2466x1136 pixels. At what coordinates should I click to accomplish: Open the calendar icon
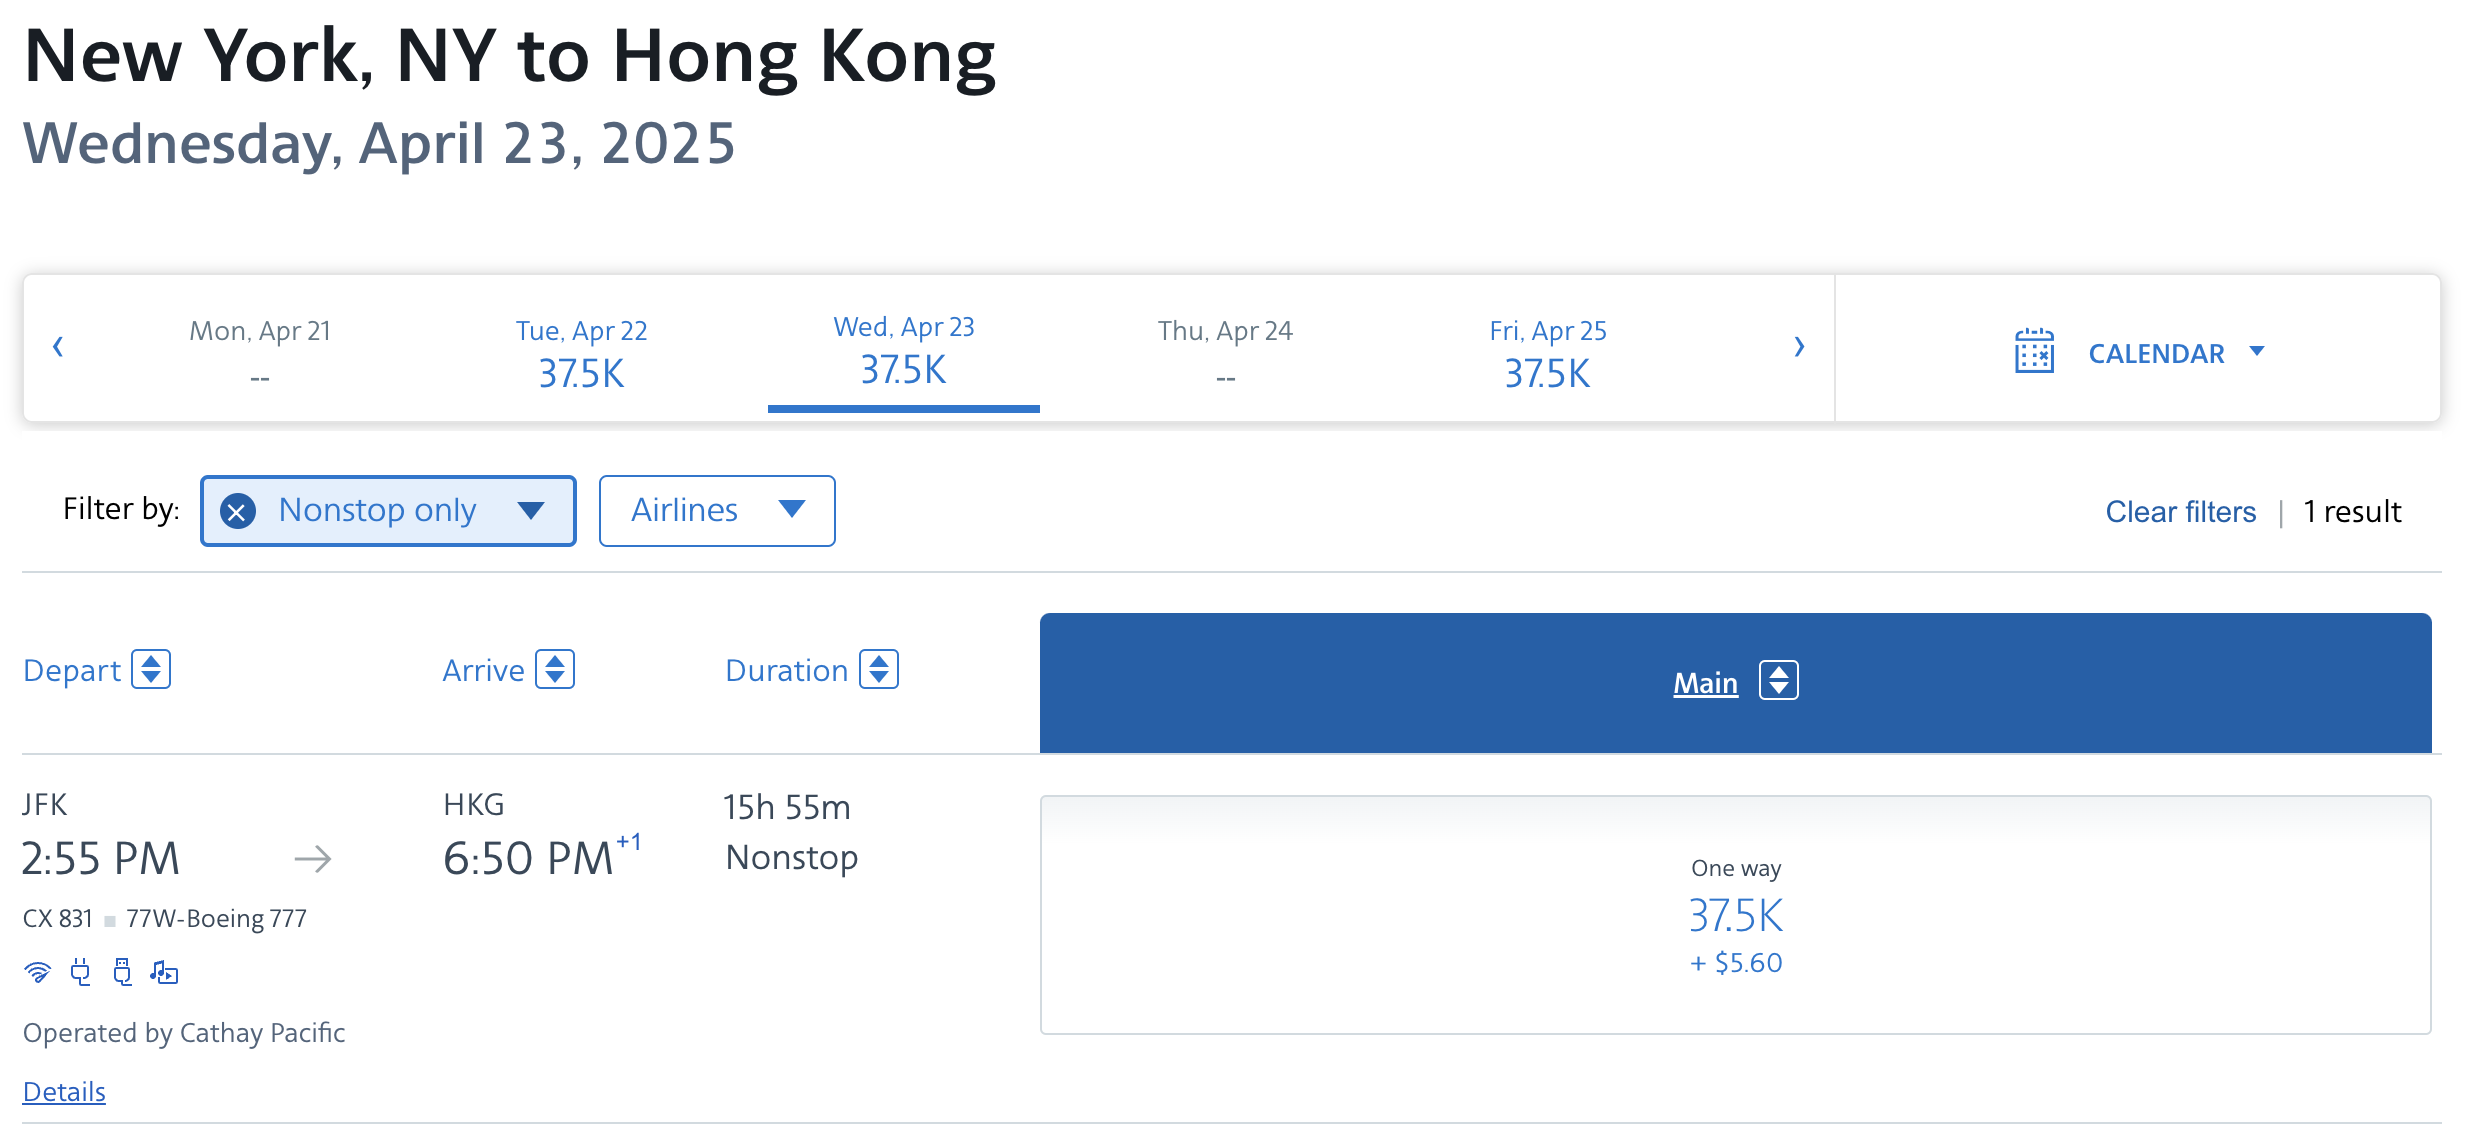[2034, 351]
